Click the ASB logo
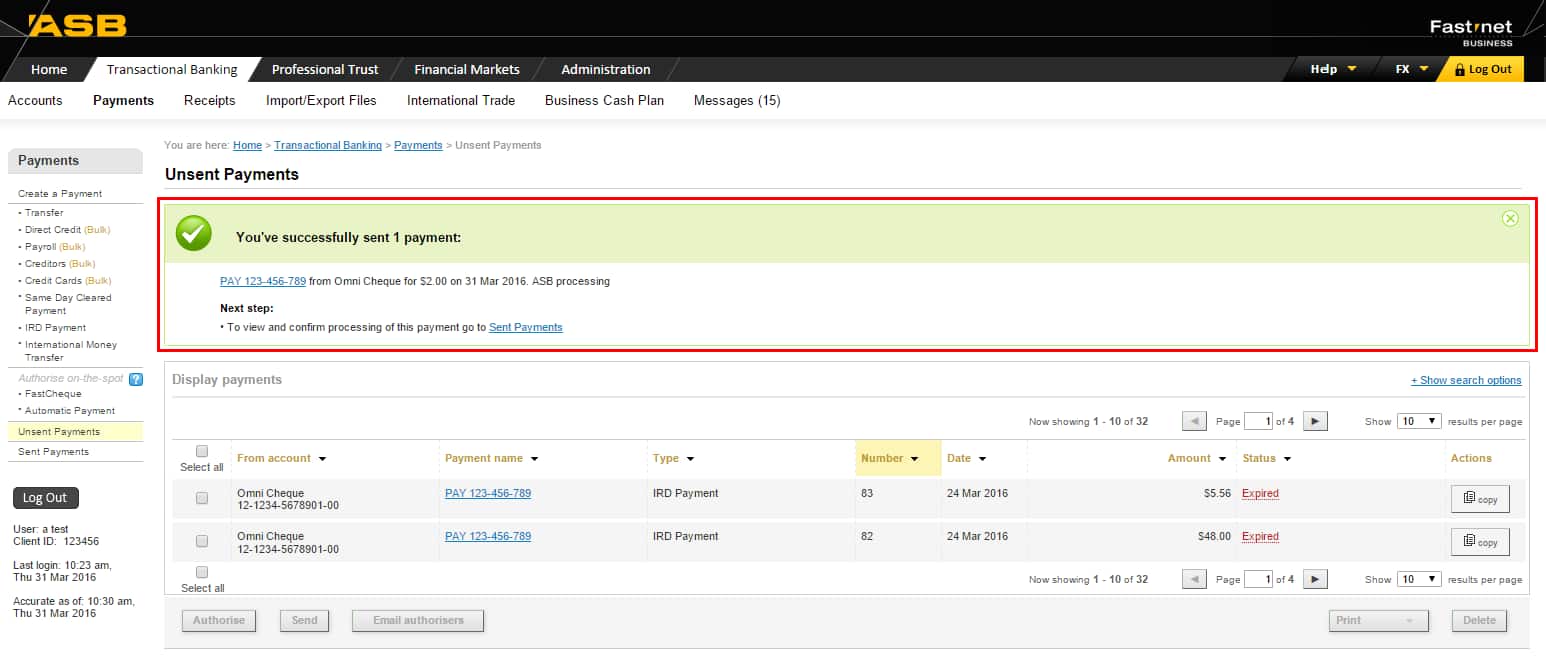 pos(78,25)
